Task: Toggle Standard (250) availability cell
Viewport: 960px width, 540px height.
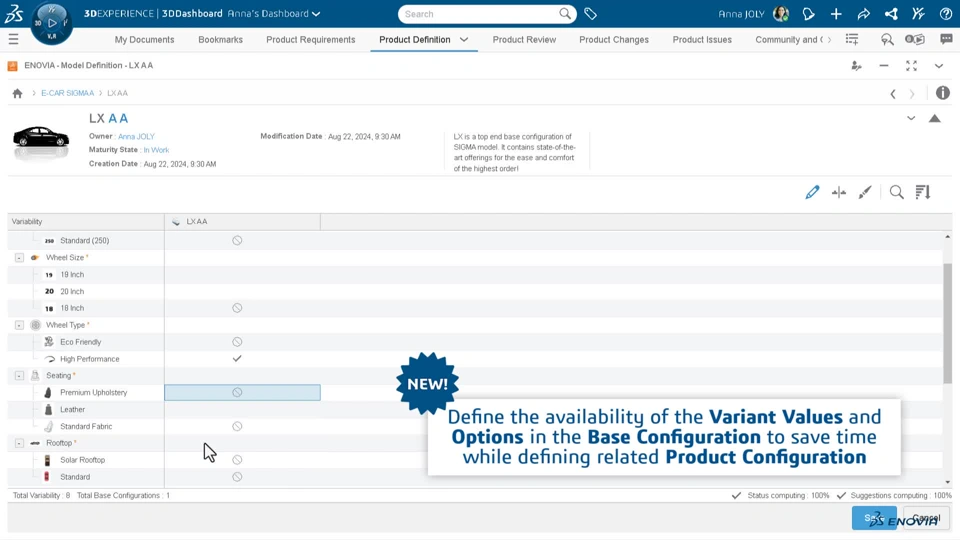Action: [237, 241]
